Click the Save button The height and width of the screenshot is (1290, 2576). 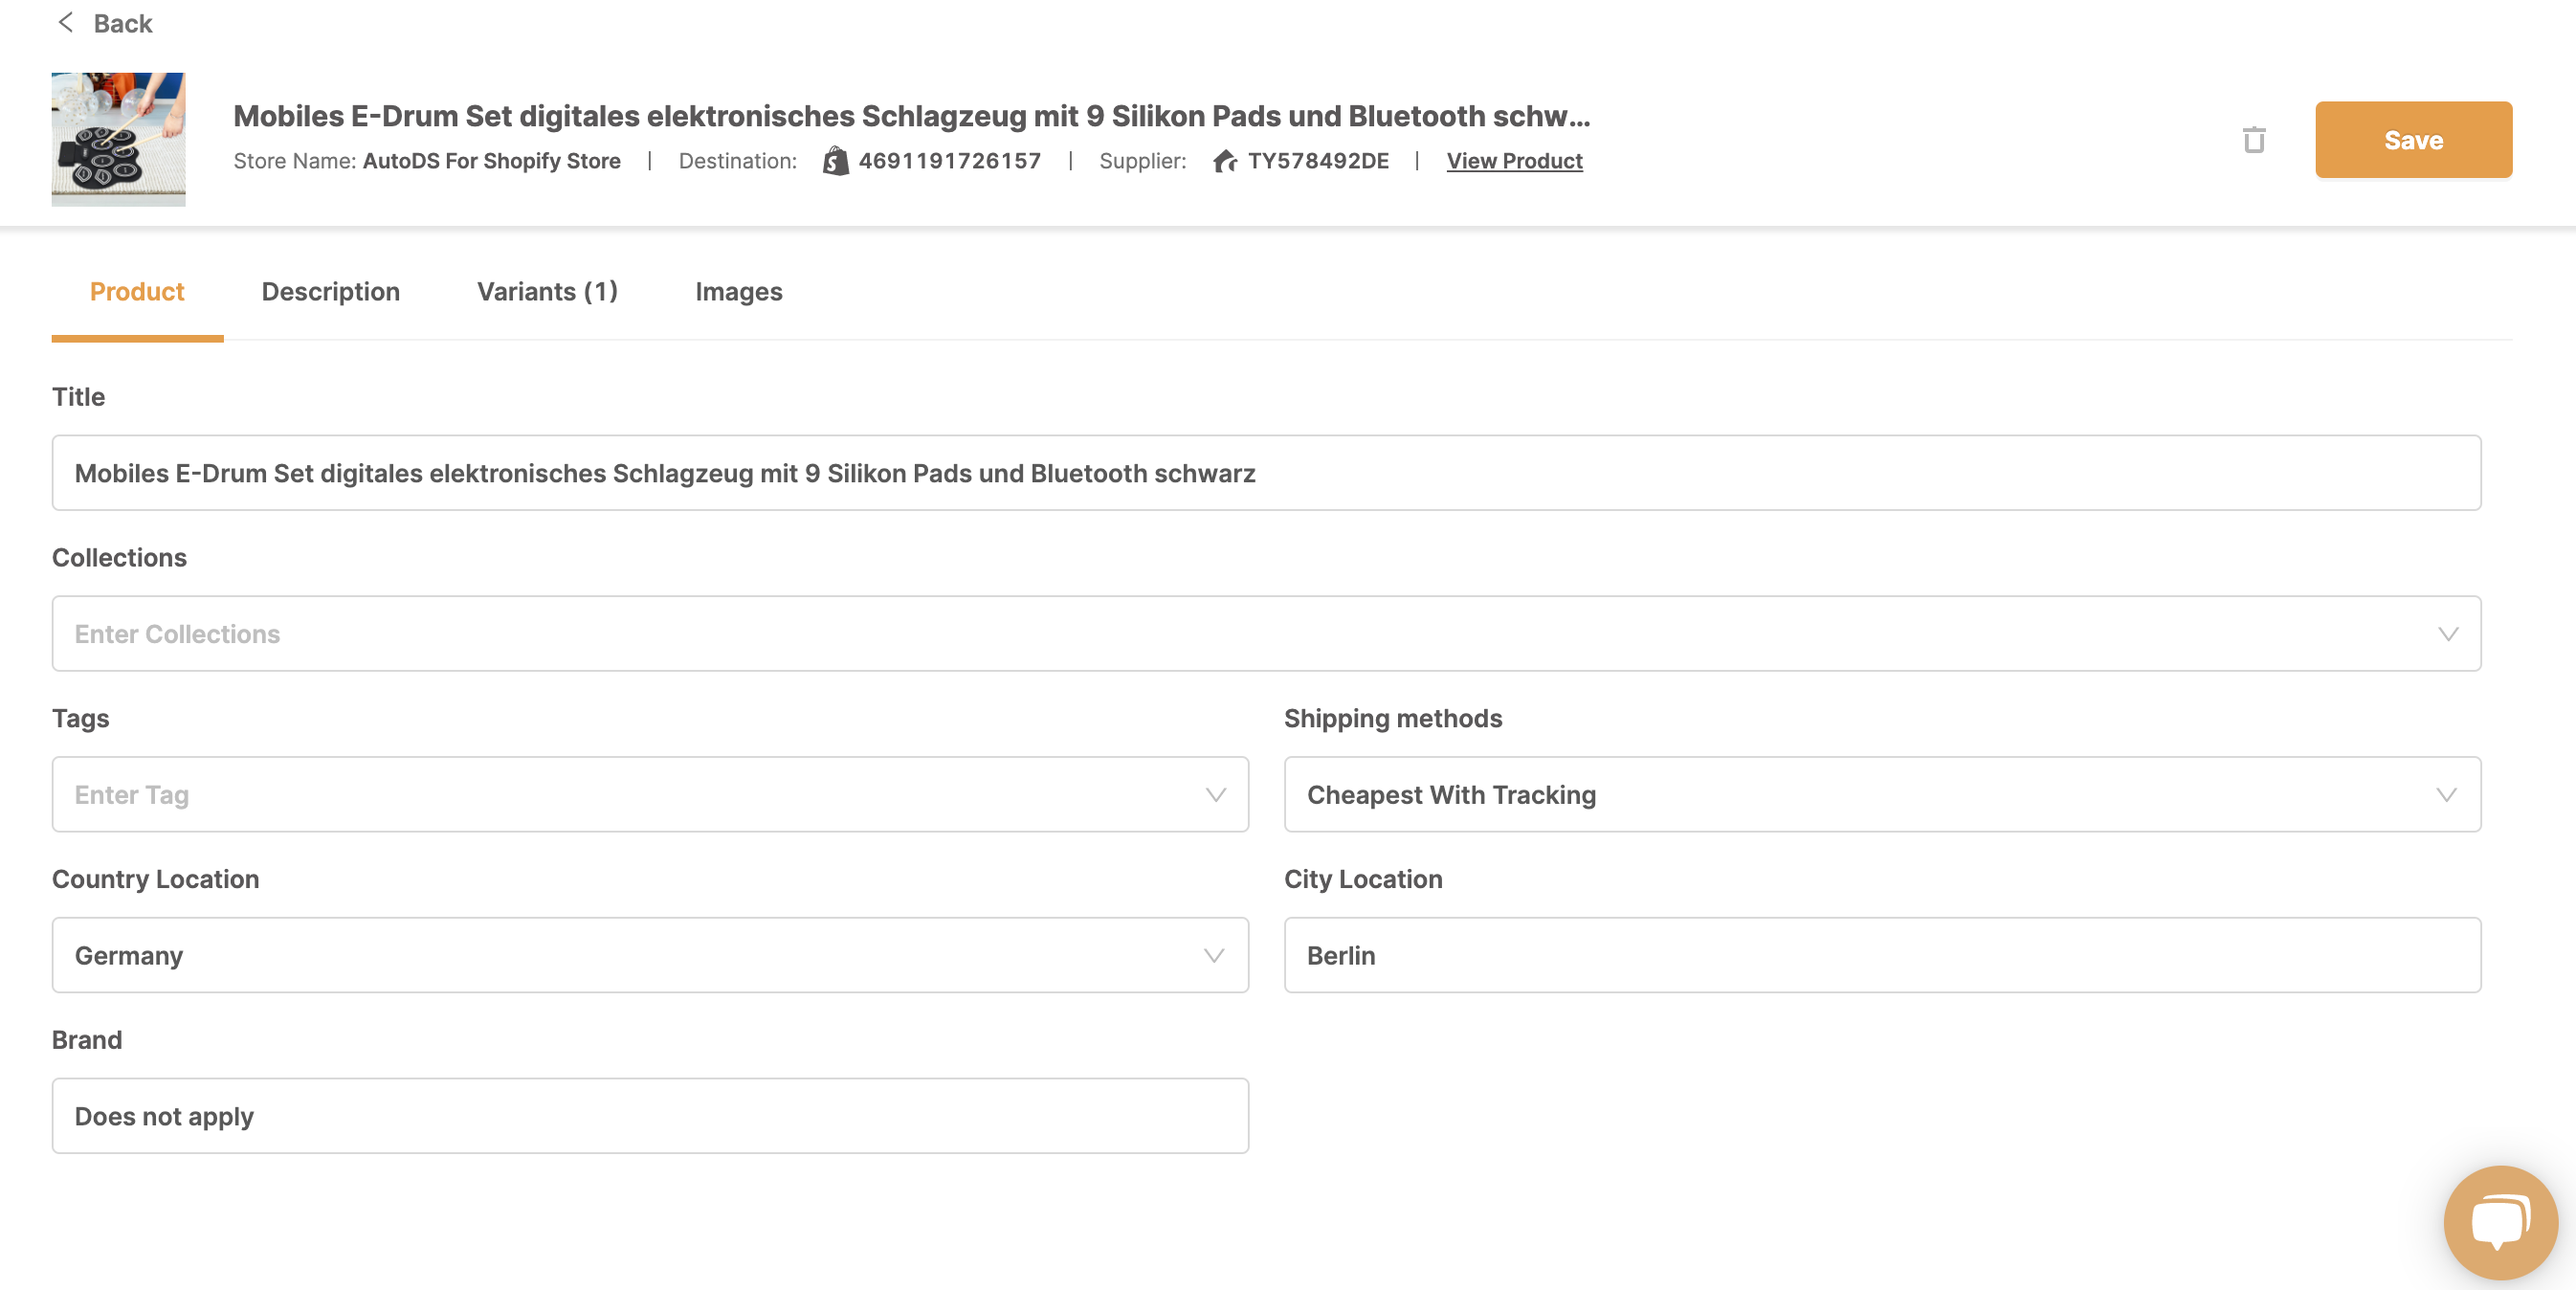pyautogui.click(x=2413, y=140)
